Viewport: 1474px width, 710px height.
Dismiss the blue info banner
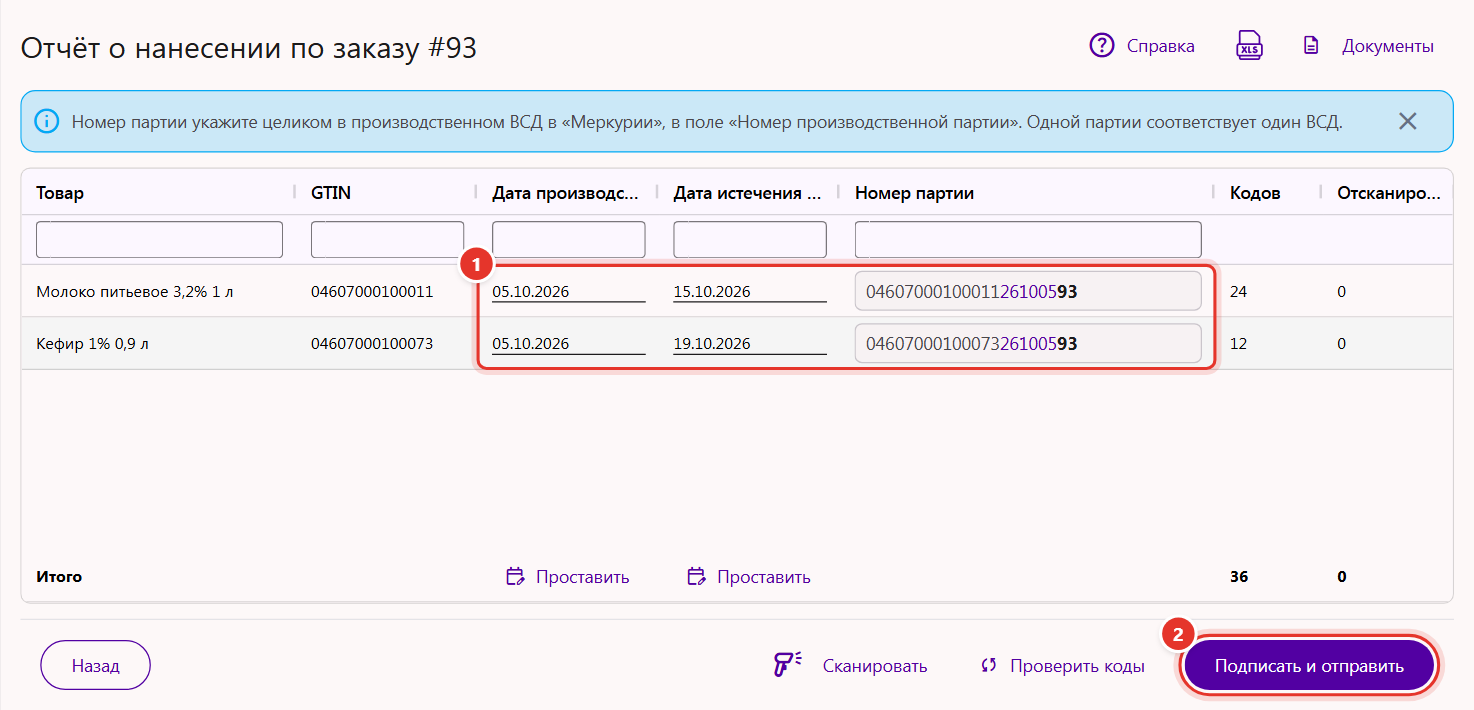pyautogui.click(x=1407, y=122)
